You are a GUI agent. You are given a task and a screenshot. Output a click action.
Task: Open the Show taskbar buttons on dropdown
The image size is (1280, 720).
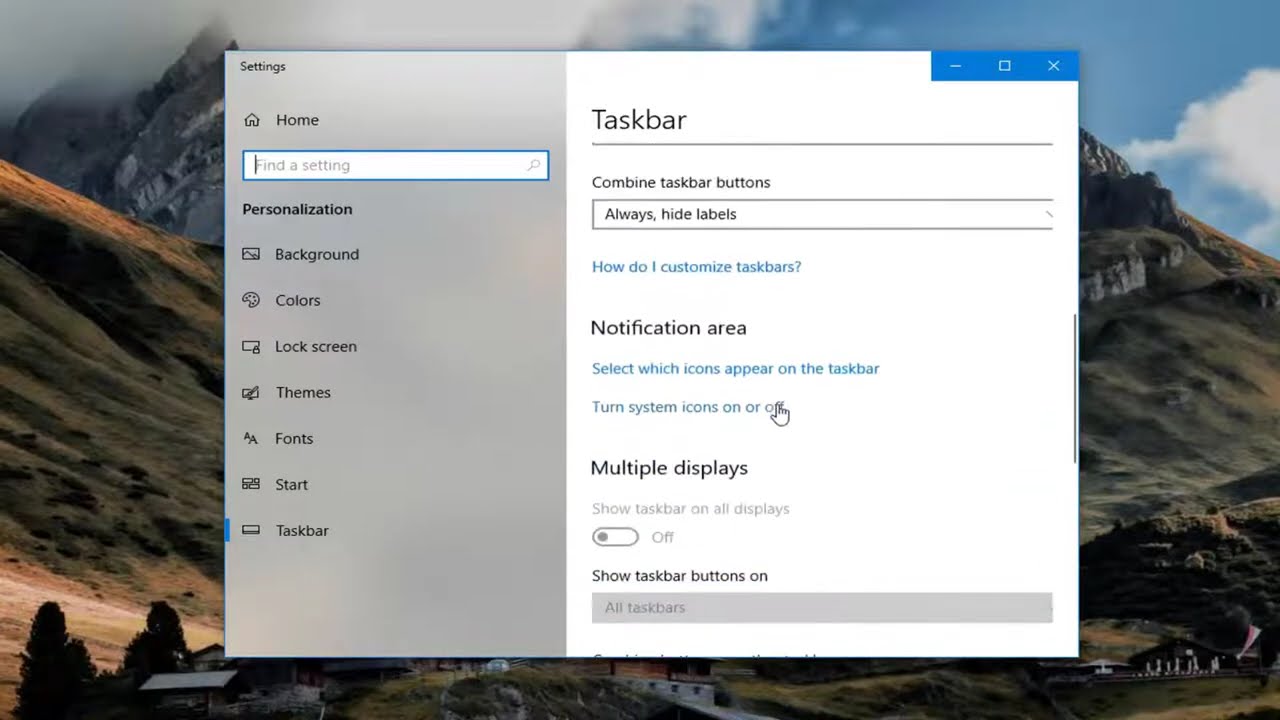coord(822,607)
